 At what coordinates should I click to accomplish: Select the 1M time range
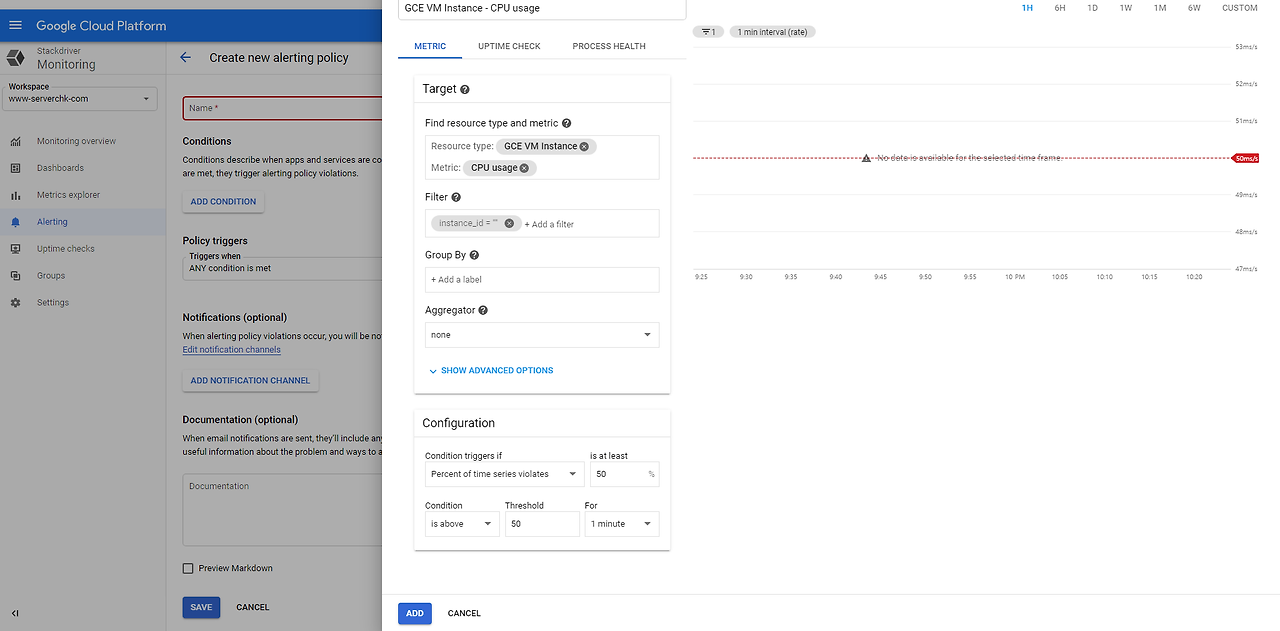(x=1160, y=8)
